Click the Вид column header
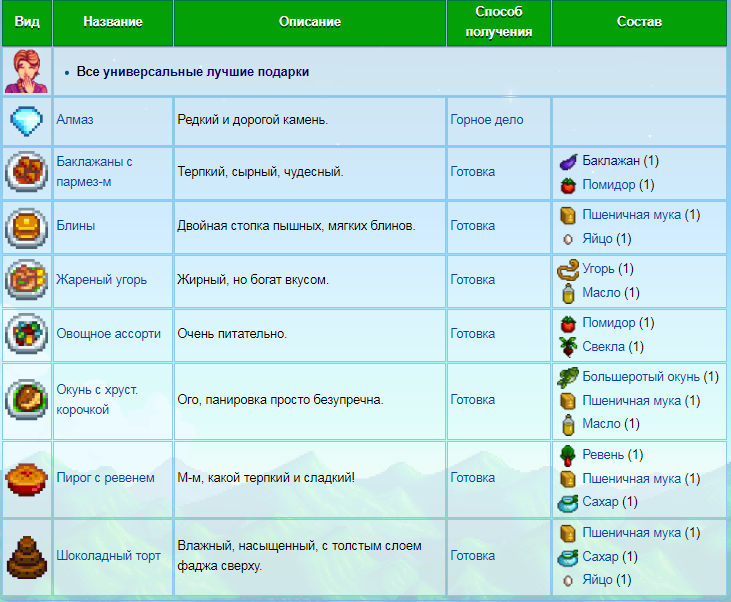This screenshot has height=602, width=731. pyautogui.click(x=27, y=22)
